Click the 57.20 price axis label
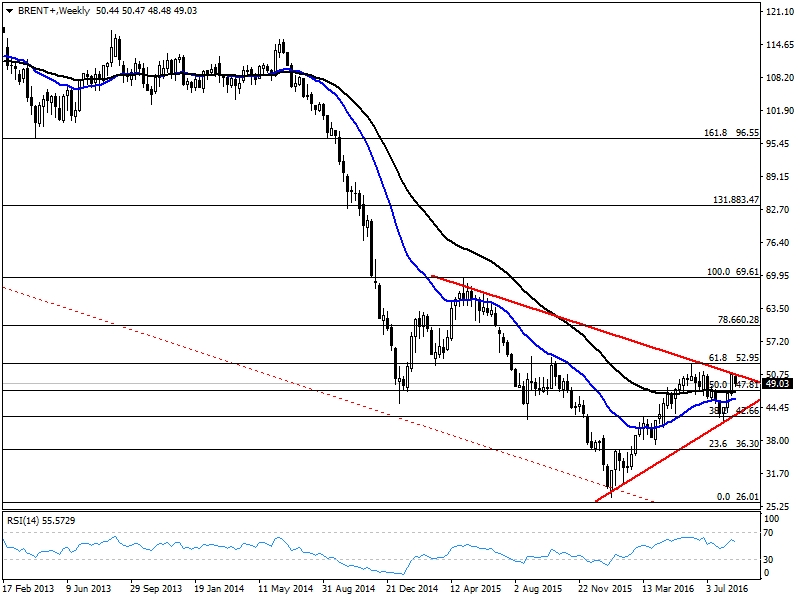The height and width of the screenshot is (600, 800). coord(780,341)
